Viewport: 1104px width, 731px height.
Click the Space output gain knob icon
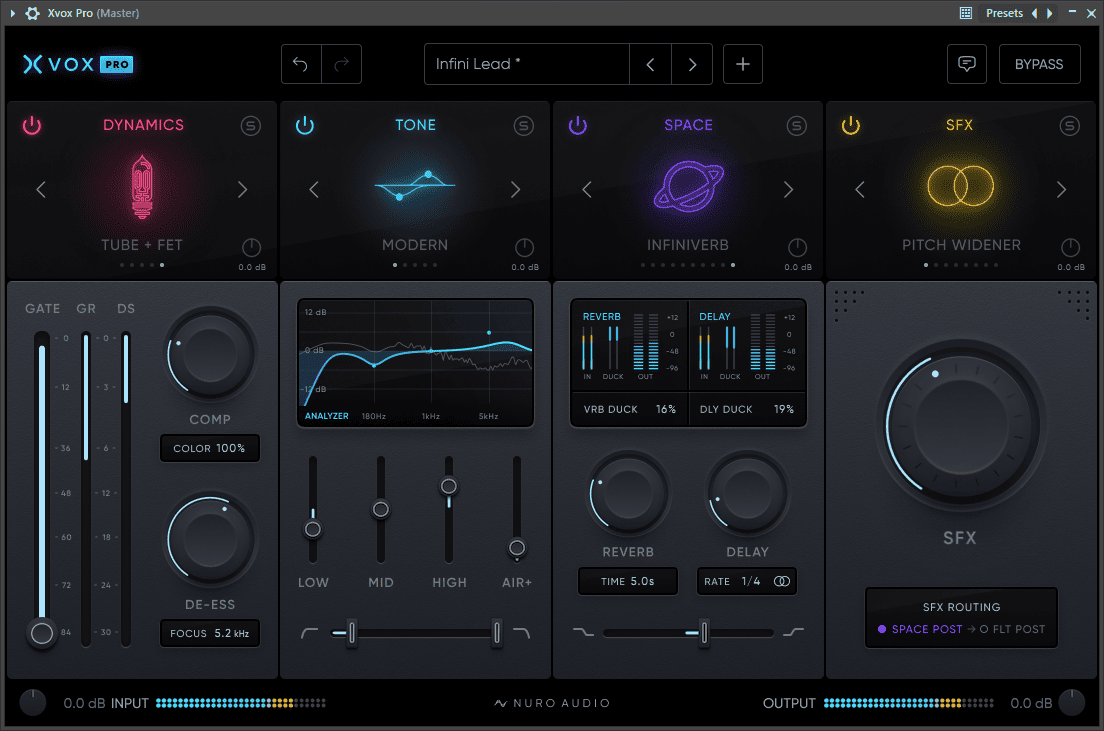click(797, 247)
